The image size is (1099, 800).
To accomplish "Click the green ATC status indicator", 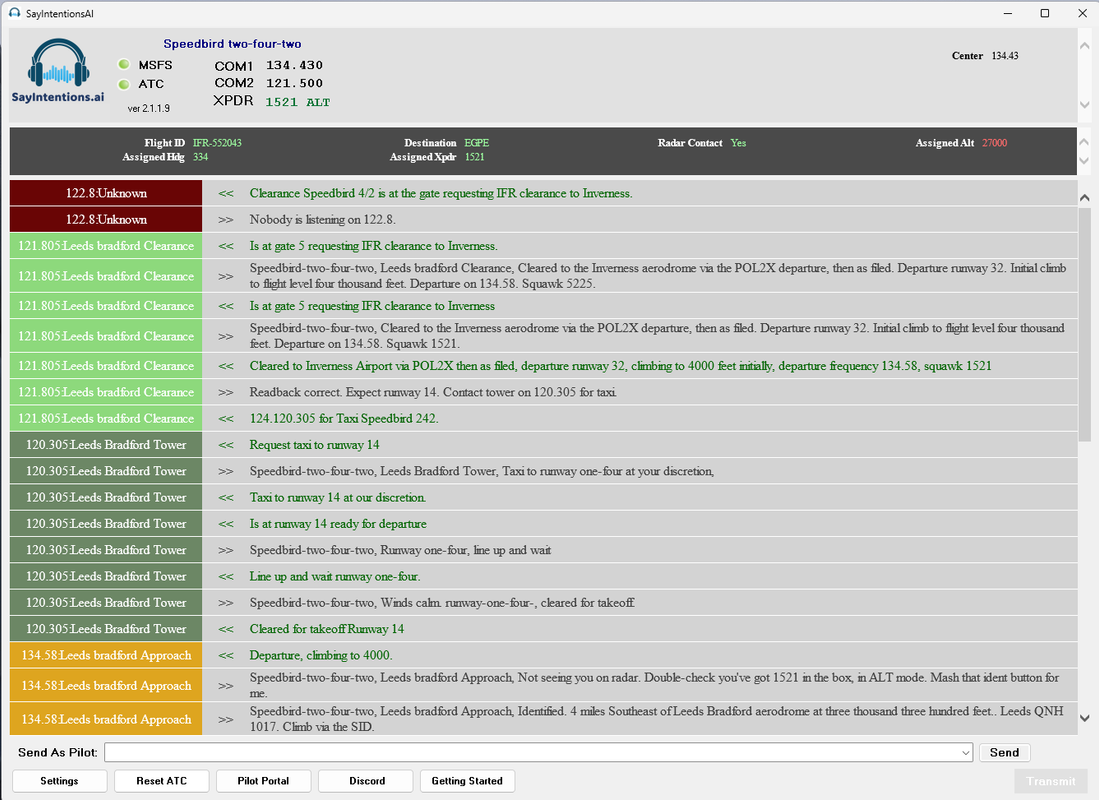I will pos(124,84).
